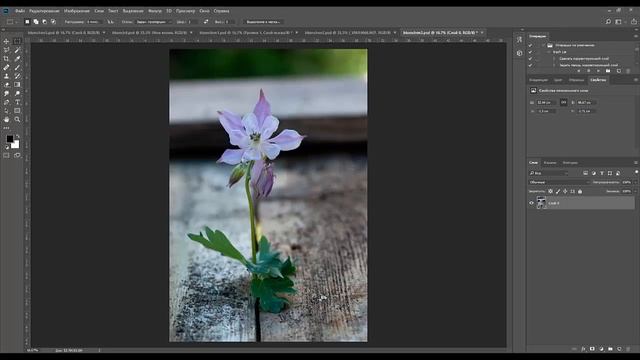Image resolution: width=640 pixels, height=360 pixels.
Task: Create new action set folder icon
Action: (608, 71)
